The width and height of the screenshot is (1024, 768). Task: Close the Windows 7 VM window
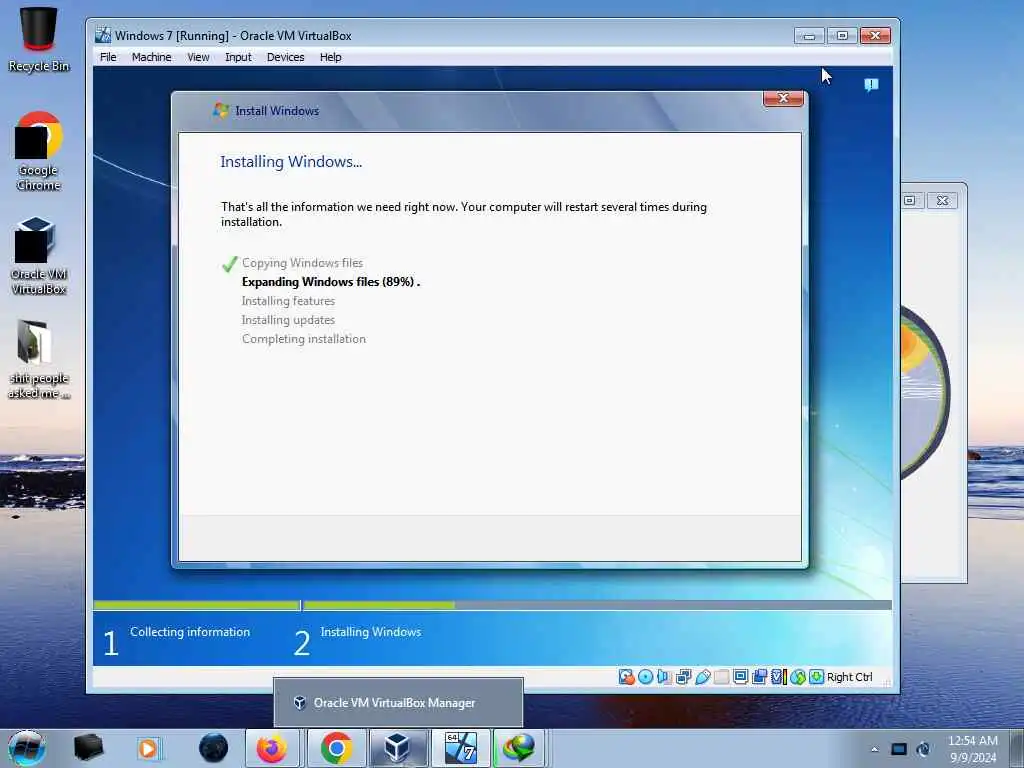point(876,36)
